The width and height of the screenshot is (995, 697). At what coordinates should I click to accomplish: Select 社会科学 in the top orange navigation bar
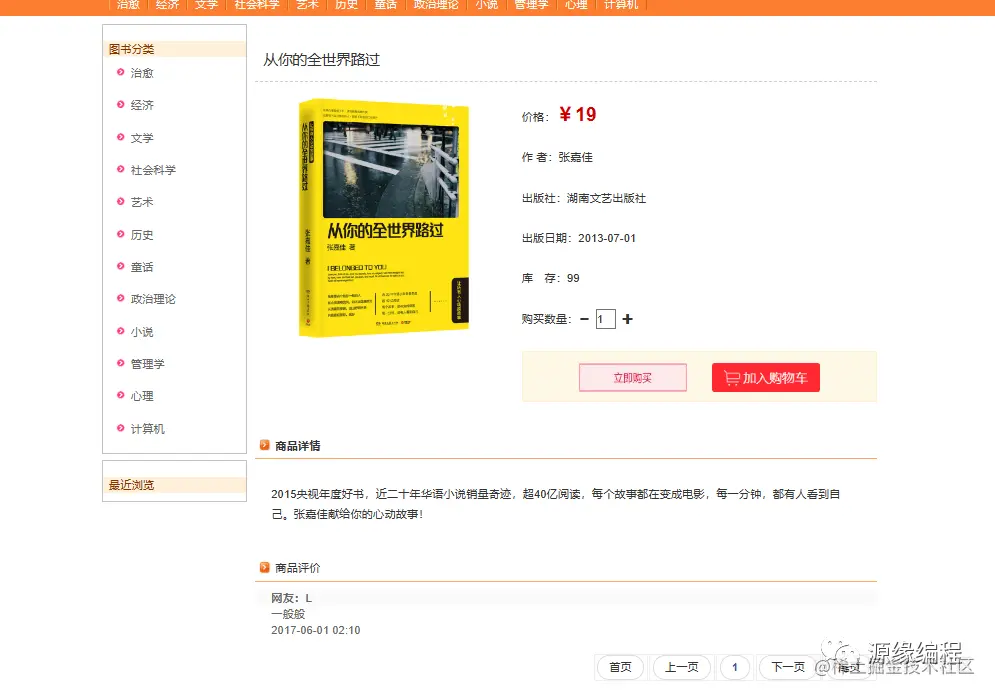257,4
